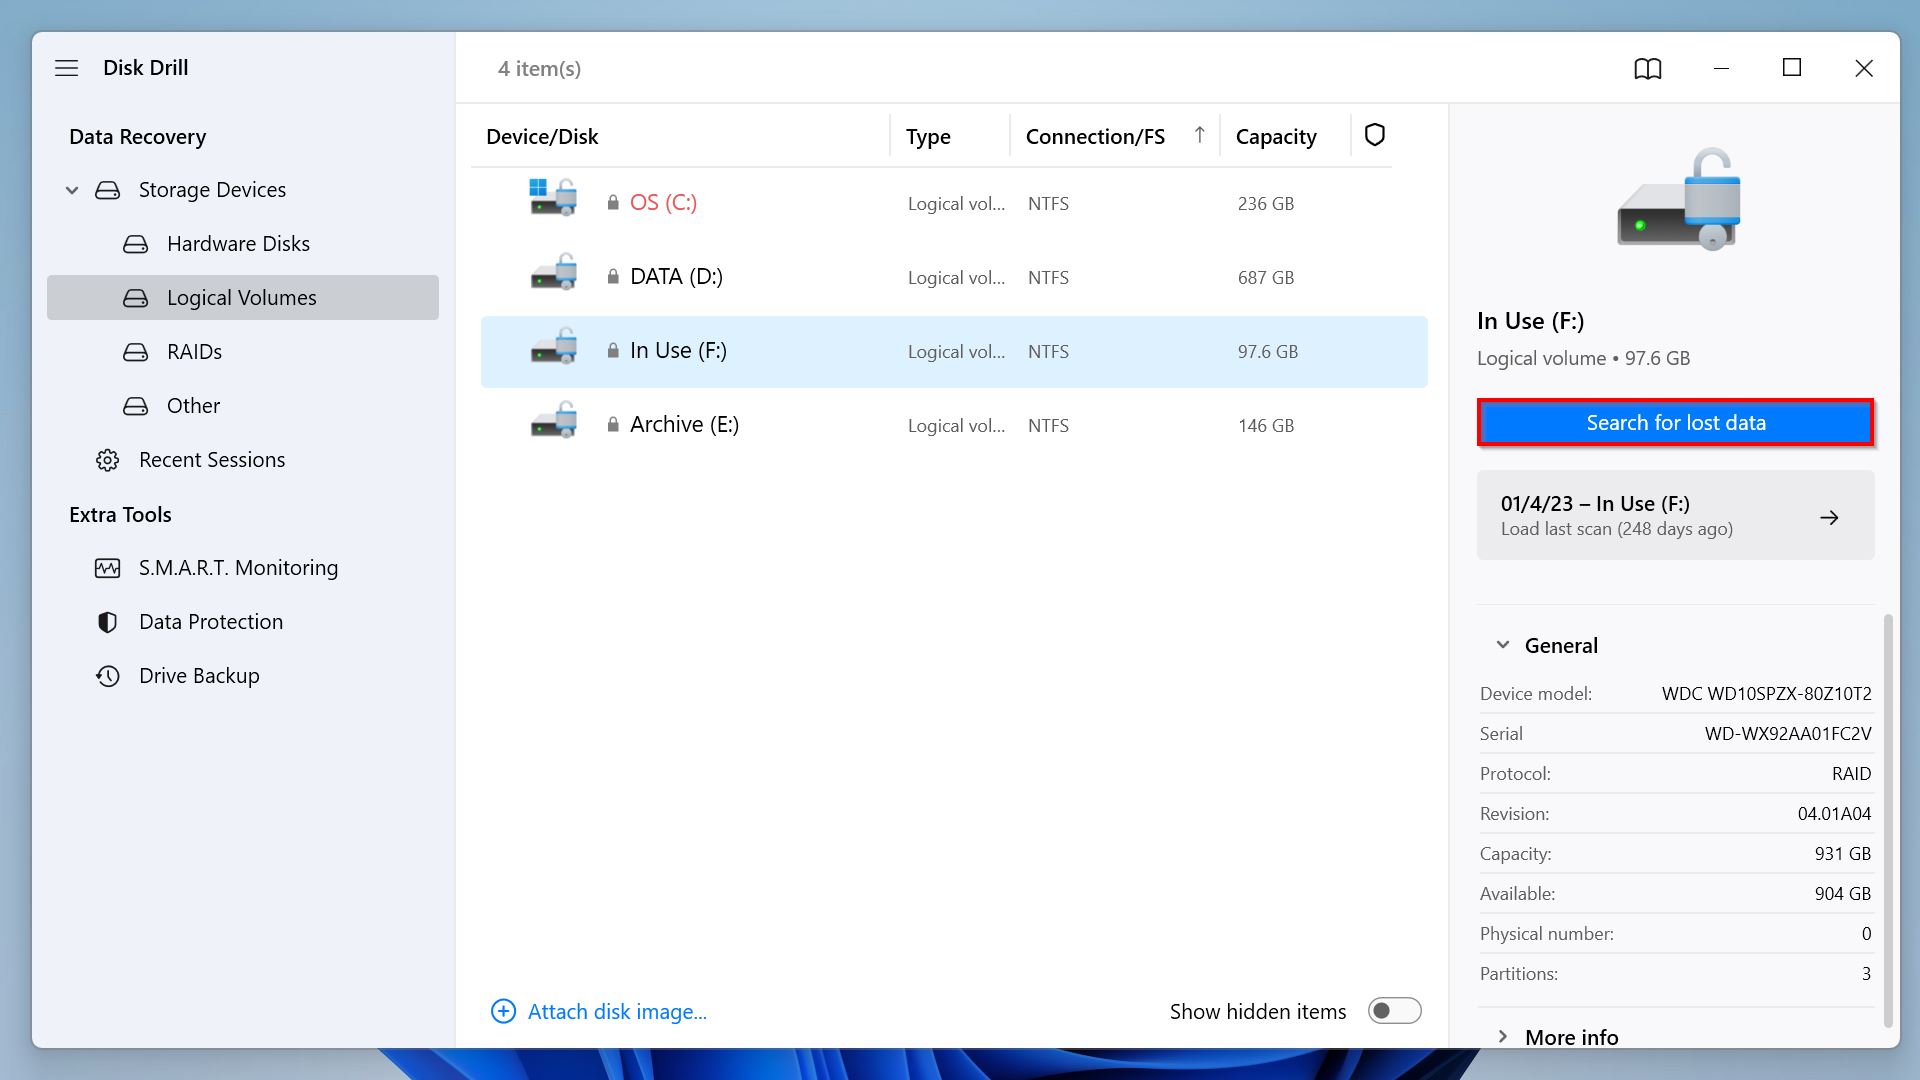The image size is (1920, 1080).
Task: Toggle the lock icon on In Use (F:)
Action: click(611, 349)
